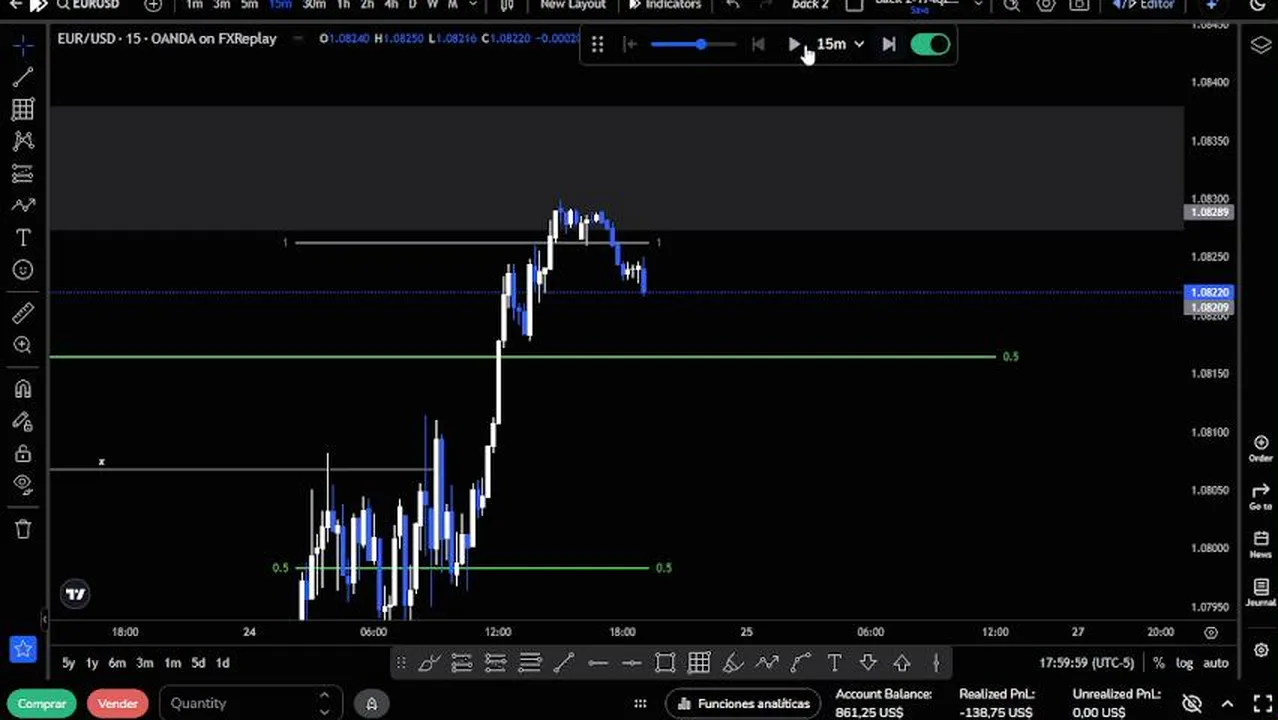Click the lock button next to Quantity
Screen dimensions: 1278x720
pos(371,704)
